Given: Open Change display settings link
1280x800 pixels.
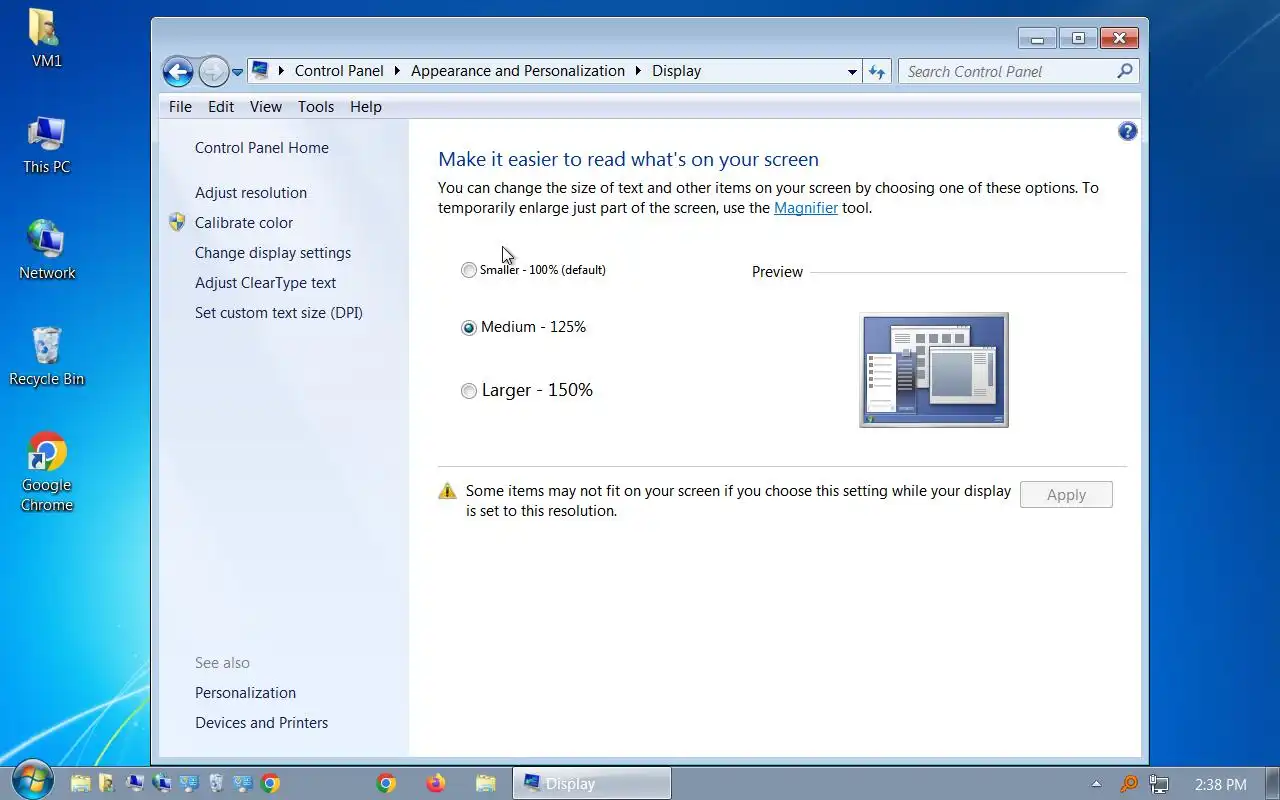Looking at the screenshot, I should pyautogui.click(x=273, y=252).
